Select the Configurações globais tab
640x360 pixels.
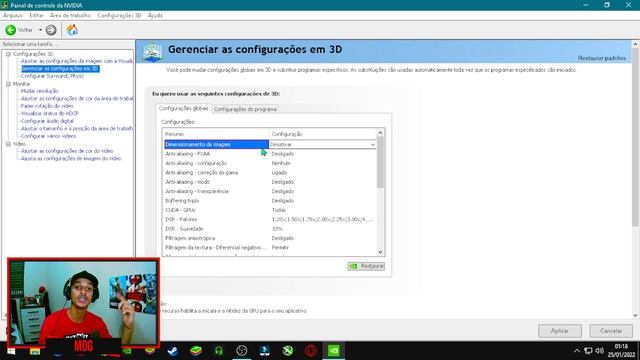point(183,108)
